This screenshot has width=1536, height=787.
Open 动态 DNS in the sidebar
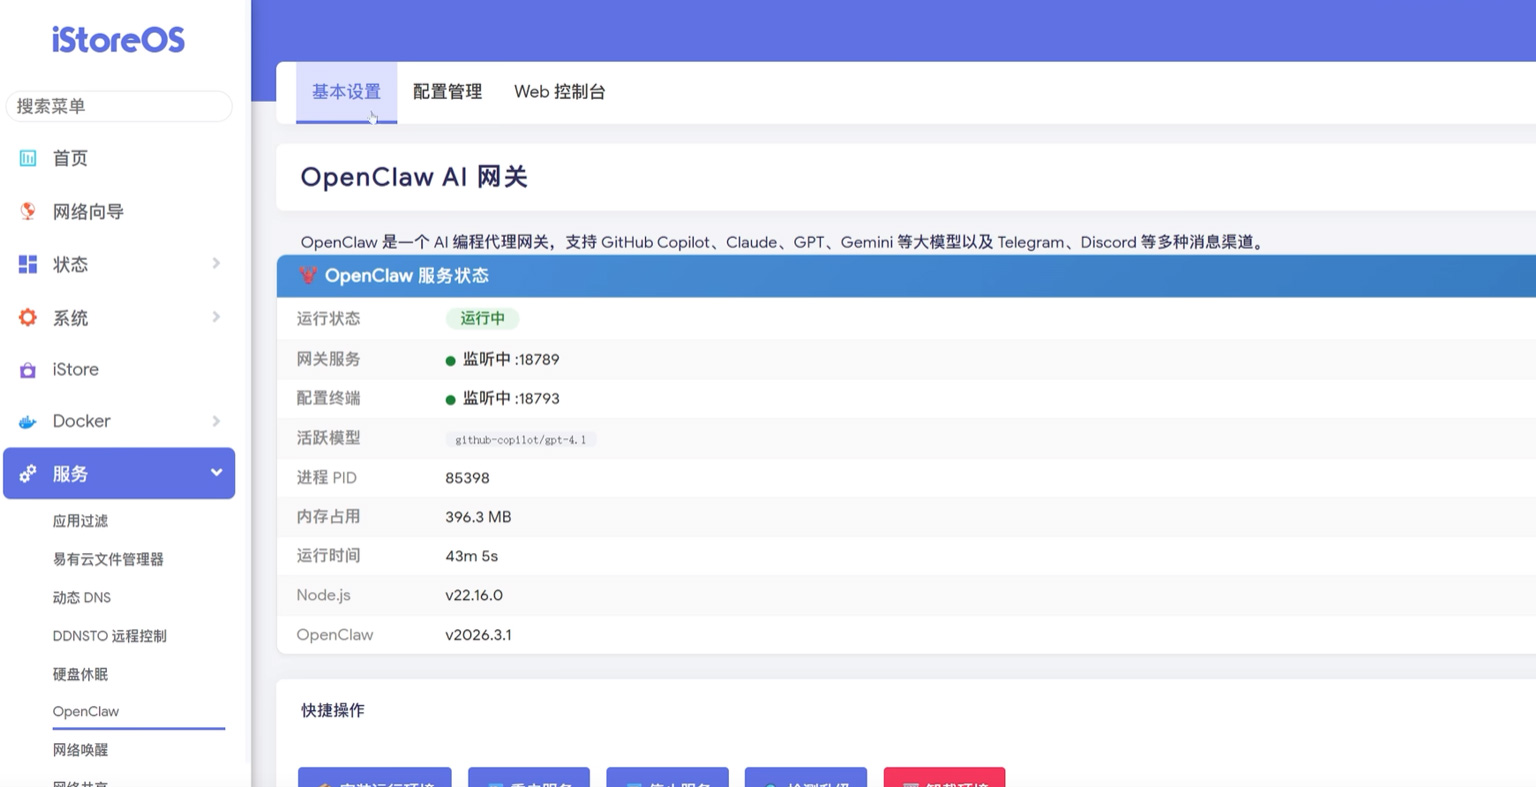(x=82, y=598)
